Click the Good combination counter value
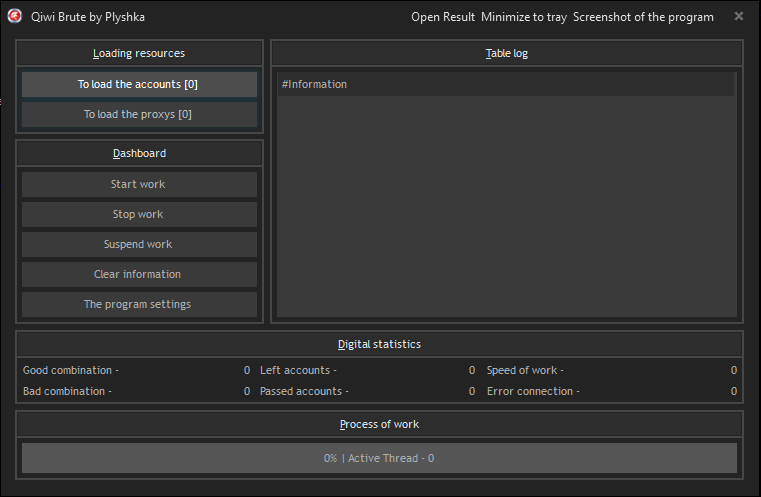761x497 pixels. tap(246, 370)
